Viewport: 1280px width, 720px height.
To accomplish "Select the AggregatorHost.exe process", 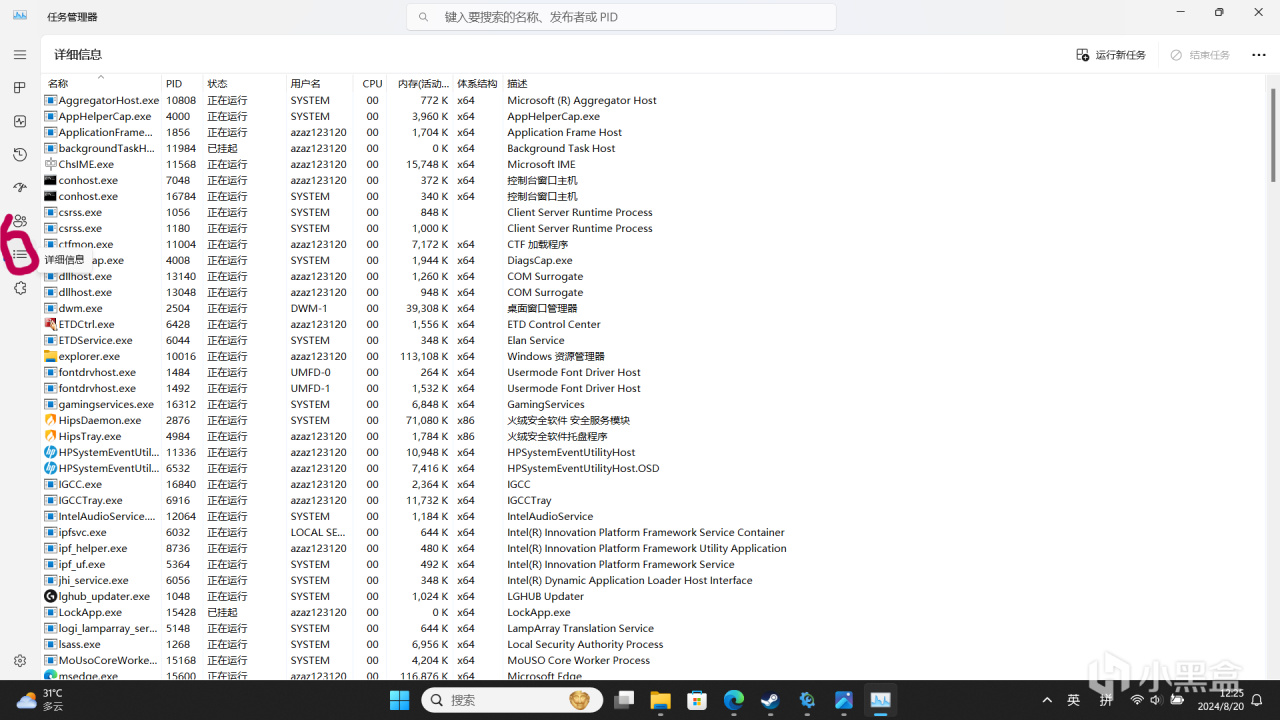I will [109, 100].
